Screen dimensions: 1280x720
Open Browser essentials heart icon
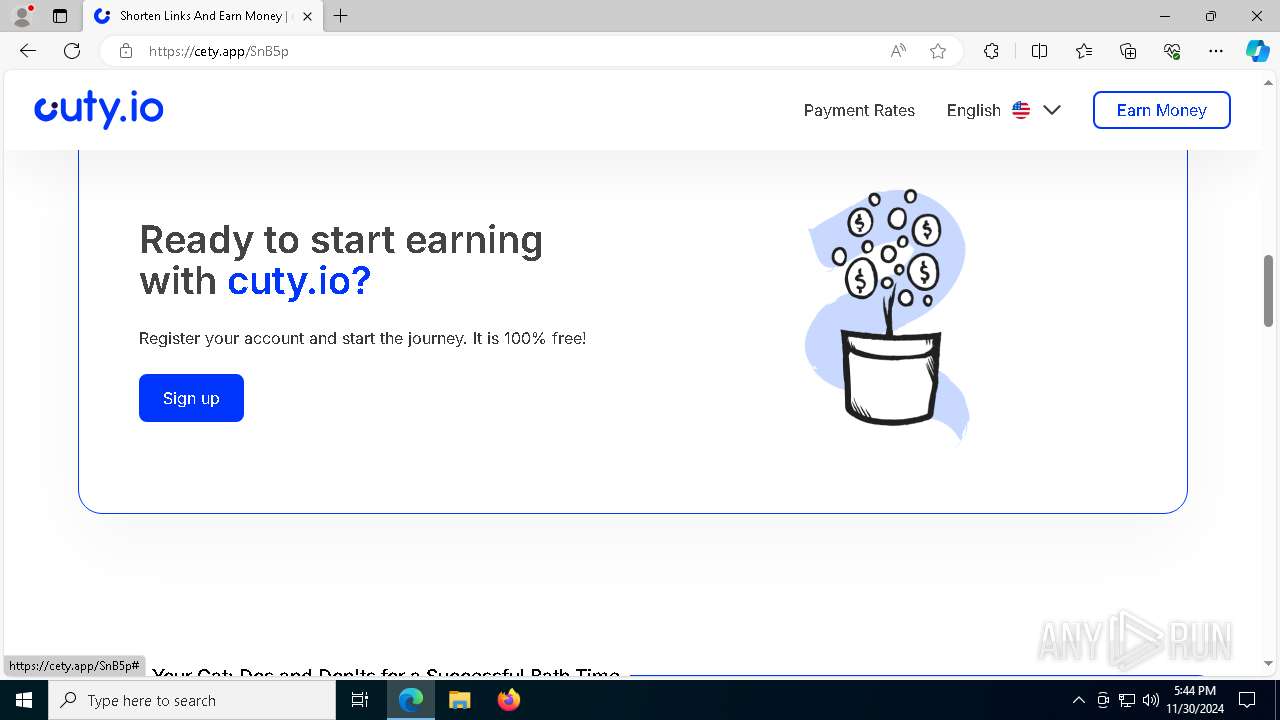[x=1172, y=51]
